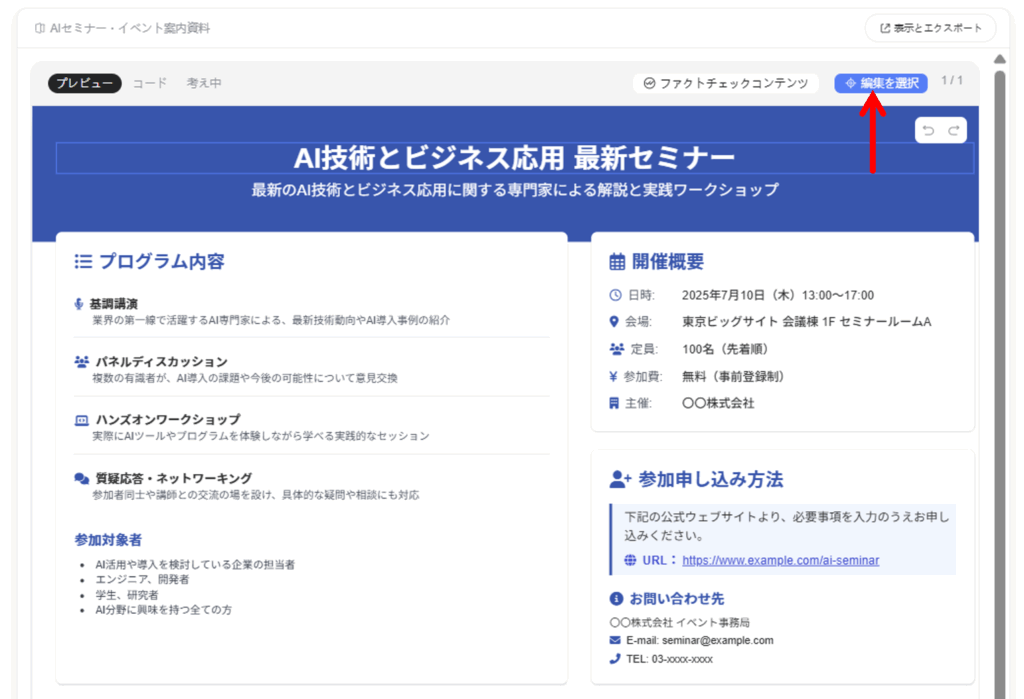This screenshot has height=699, width=1024.
Task: Click the speech bubbles icon by 質疑応答
Action: (x=82, y=478)
